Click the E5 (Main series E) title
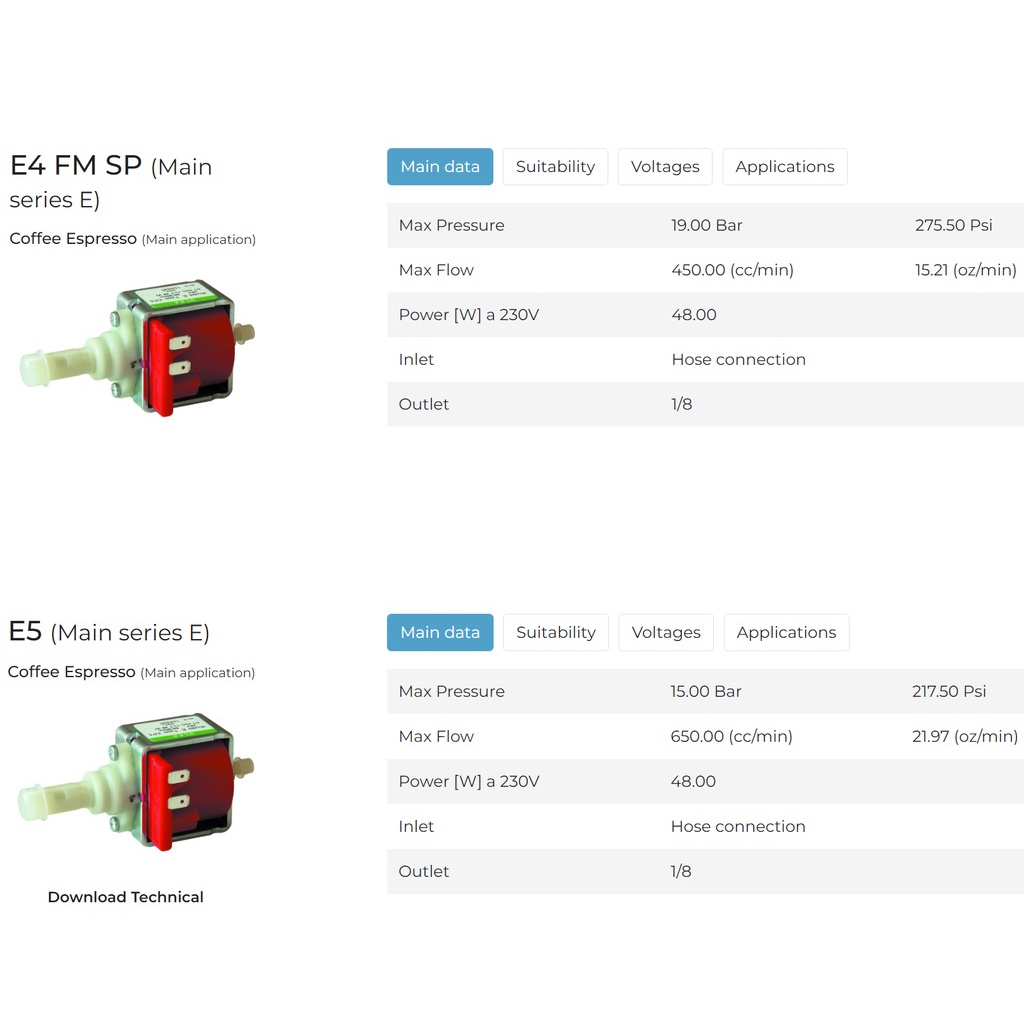This screenshot has width=1024, height=1024. pos(109,632)
